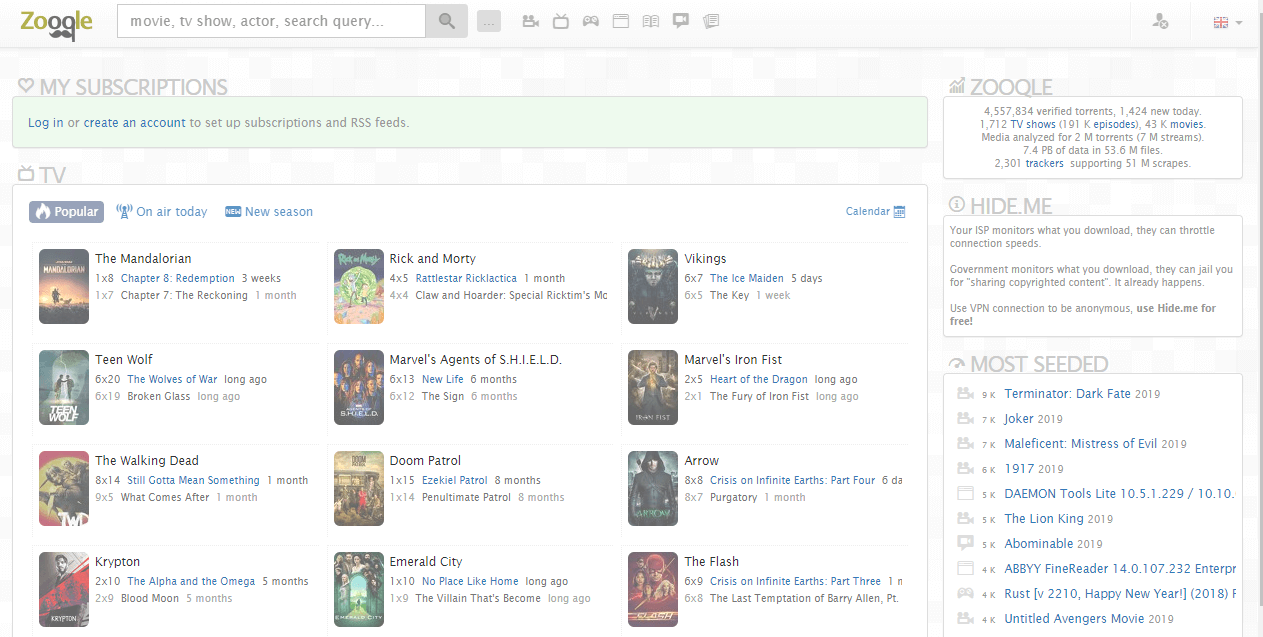Open Arrow episode Crisis on Infinite Earths: Part Four
The image size is (1263, 637).
tap(793, 480)
